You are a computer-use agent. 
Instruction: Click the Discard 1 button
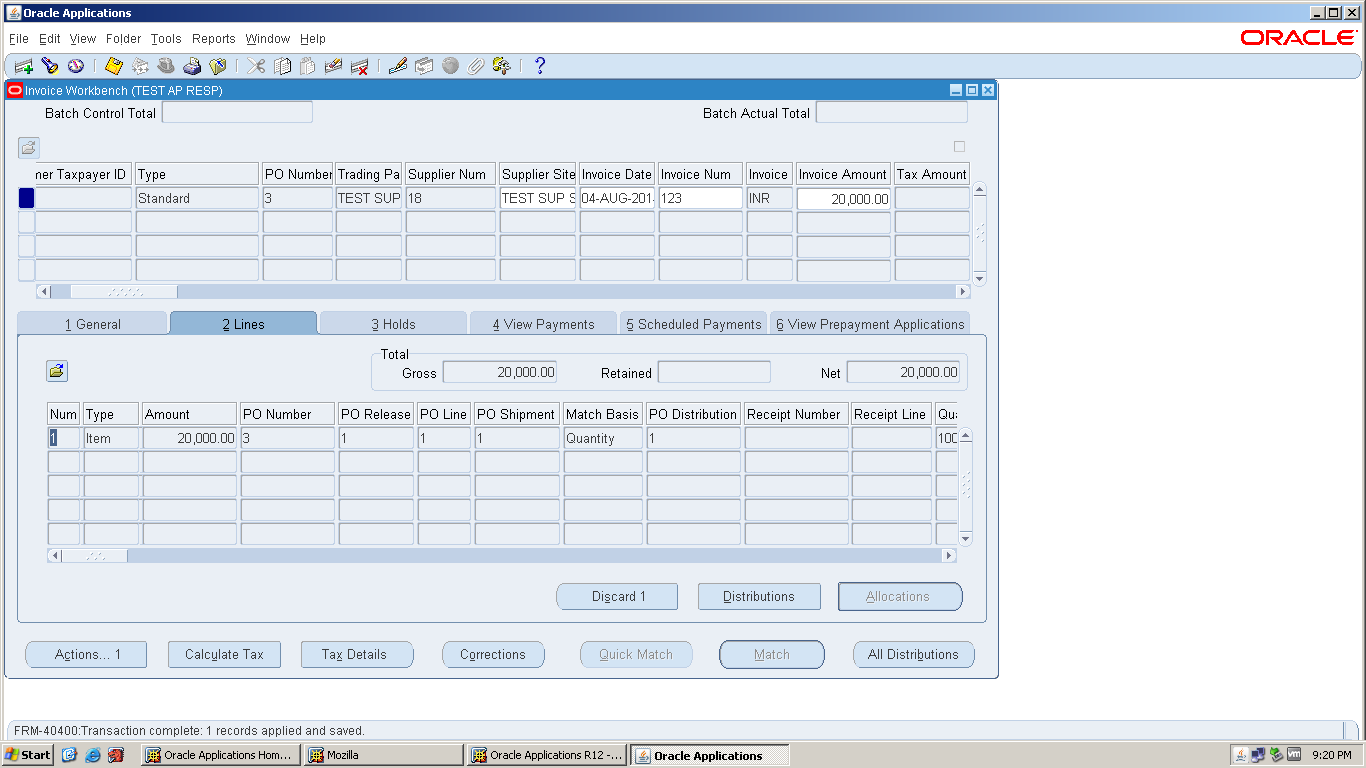coord(618,597)
